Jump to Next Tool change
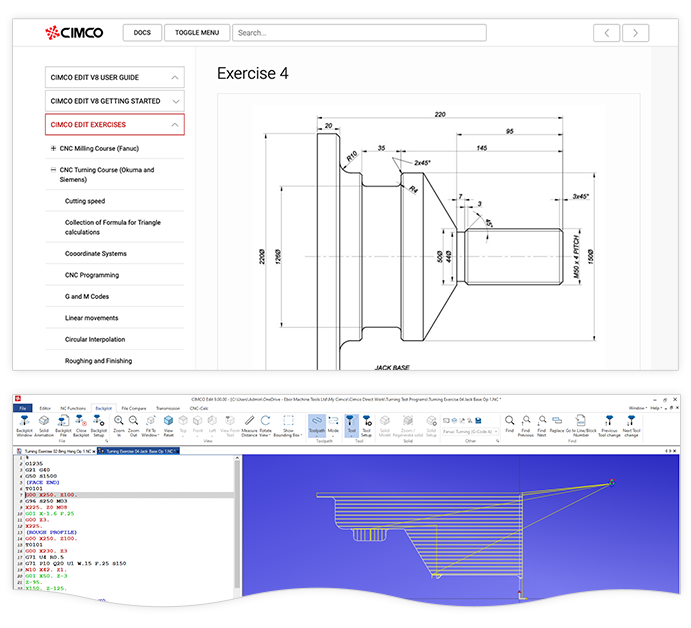Viewport: 691px width, 628px height. click(631, 425)
